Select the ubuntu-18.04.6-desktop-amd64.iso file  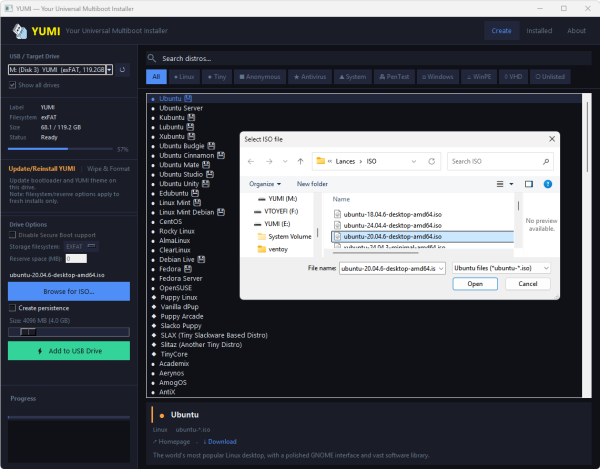tap(392, 214)
